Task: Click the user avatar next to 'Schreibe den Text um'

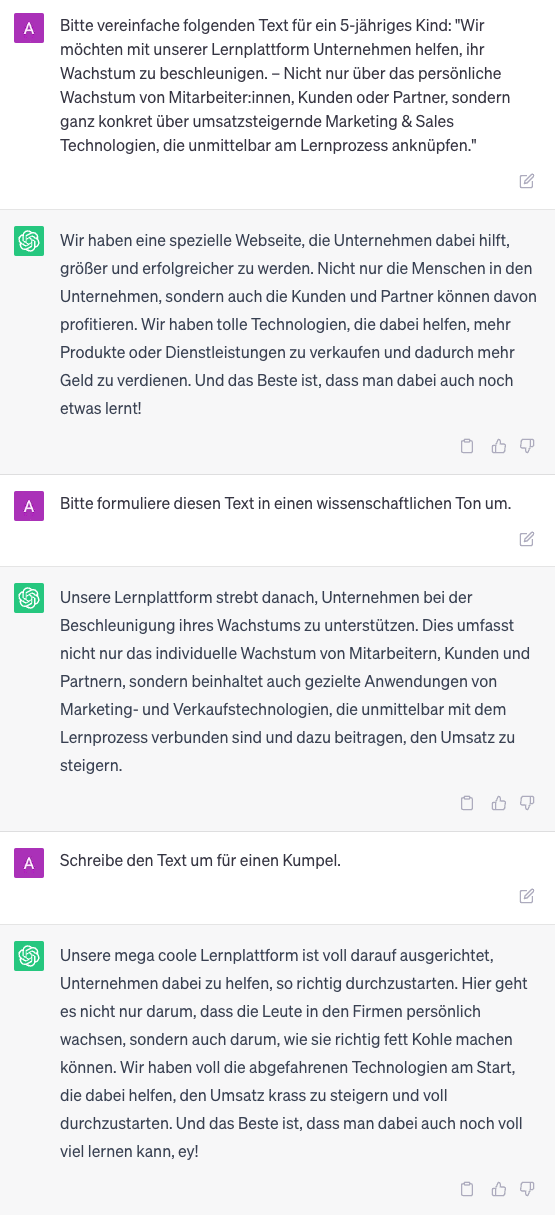Action: [29, 863]
